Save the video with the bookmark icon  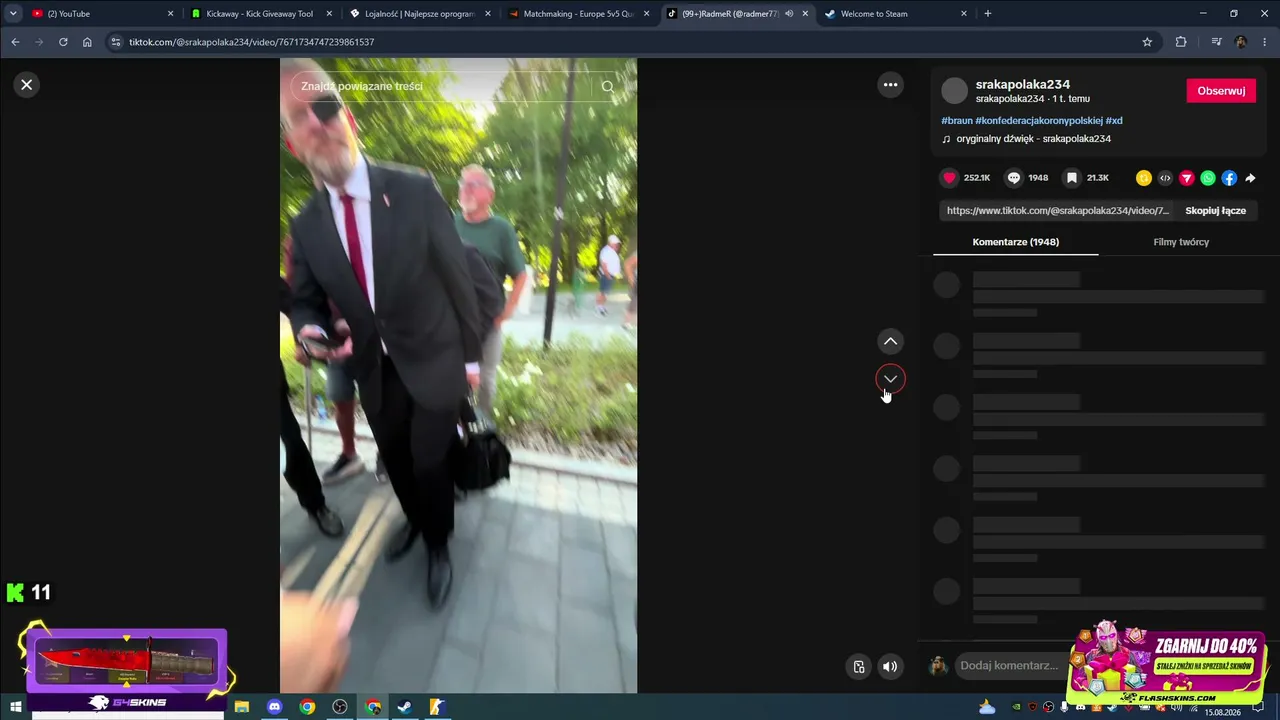(x=1072, y=178)
